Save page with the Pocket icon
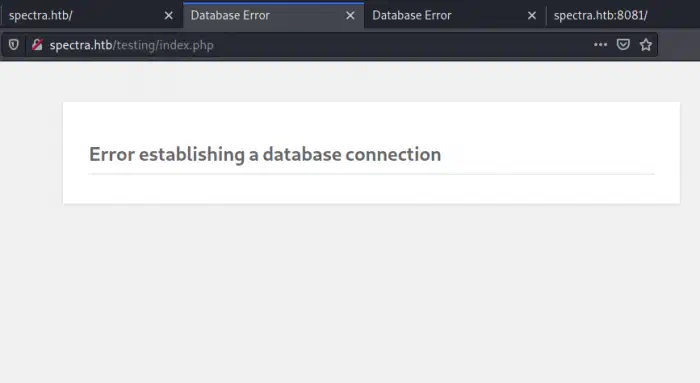Screen dimensions: 700x383 623,45
